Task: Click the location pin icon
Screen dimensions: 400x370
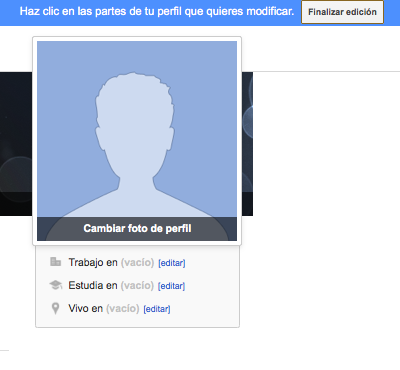Action: [56, 308]
